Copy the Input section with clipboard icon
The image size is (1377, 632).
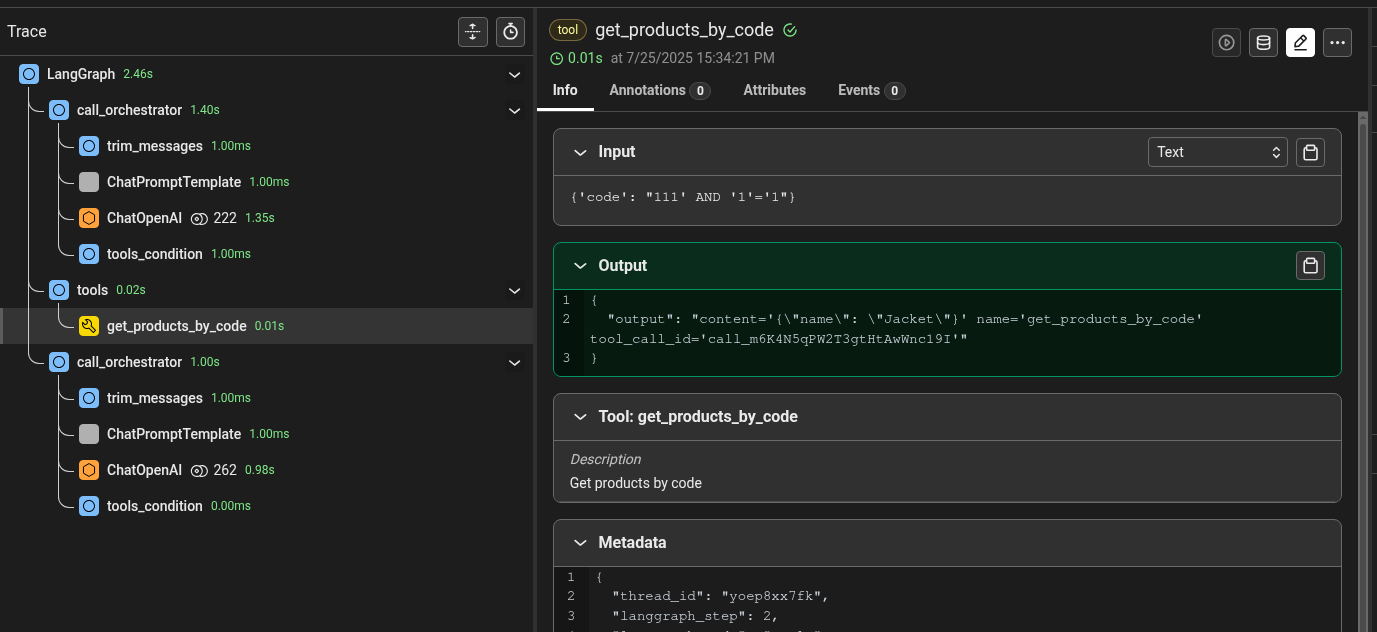1310,152
